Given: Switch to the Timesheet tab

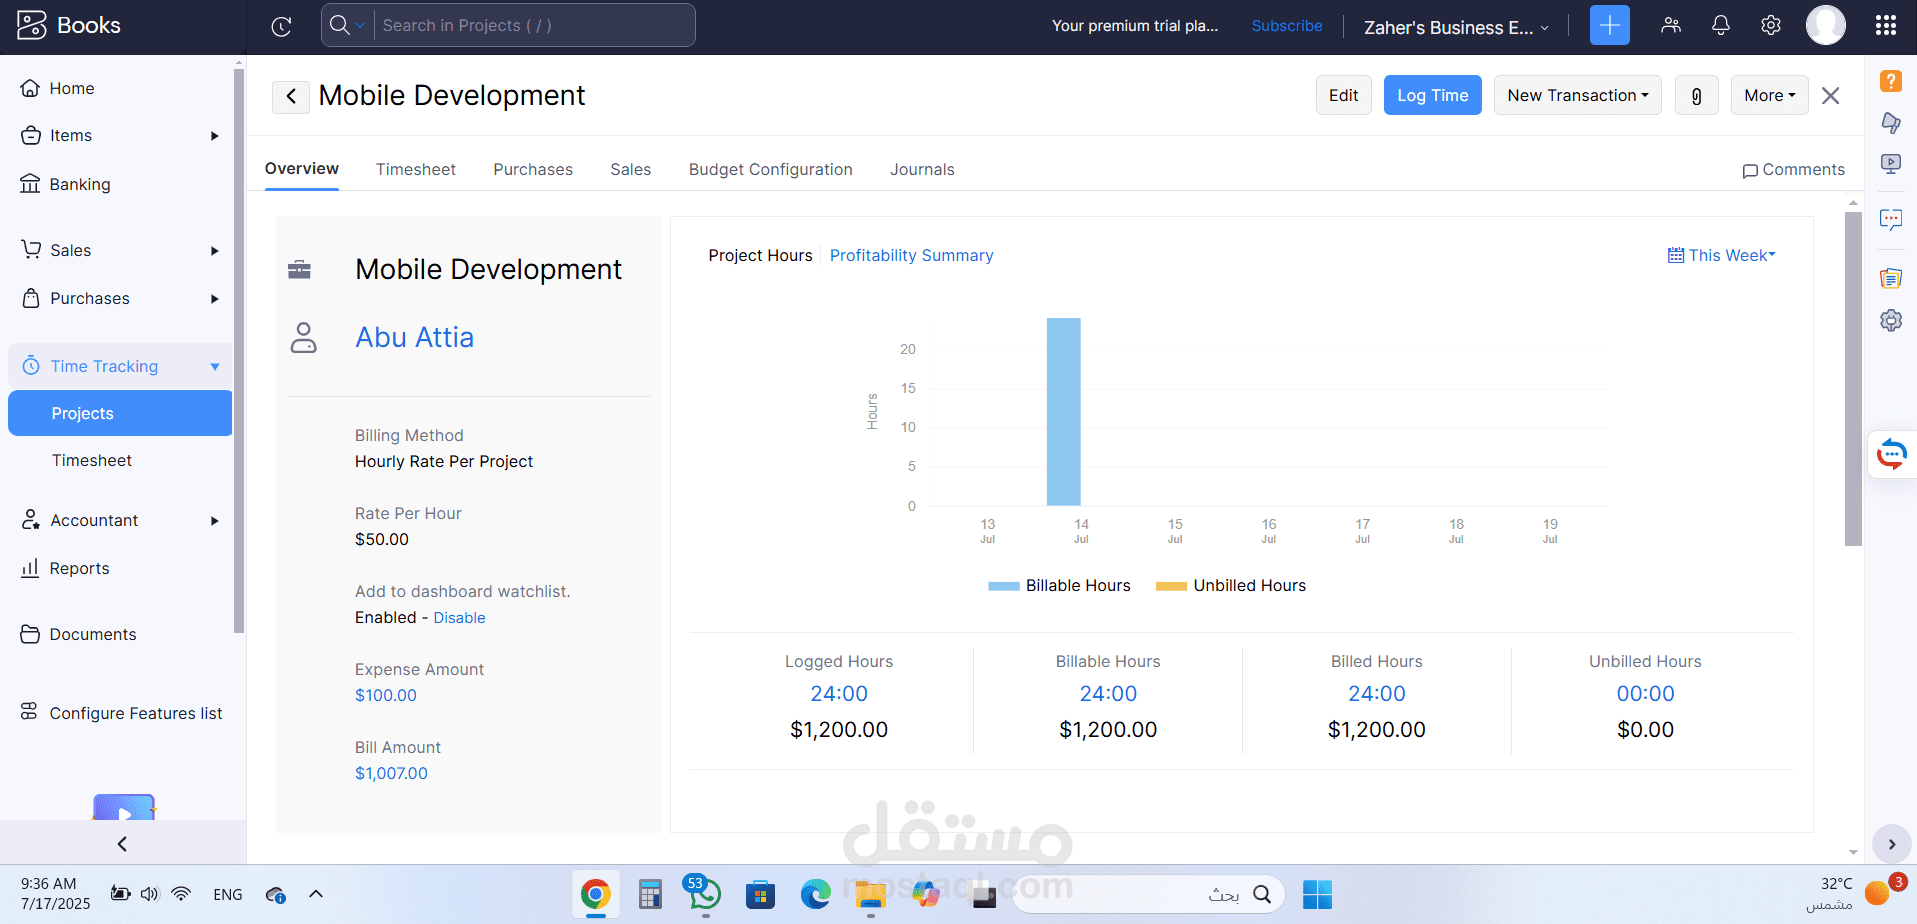Looking at the screenshot, I should tap(415, 170).
